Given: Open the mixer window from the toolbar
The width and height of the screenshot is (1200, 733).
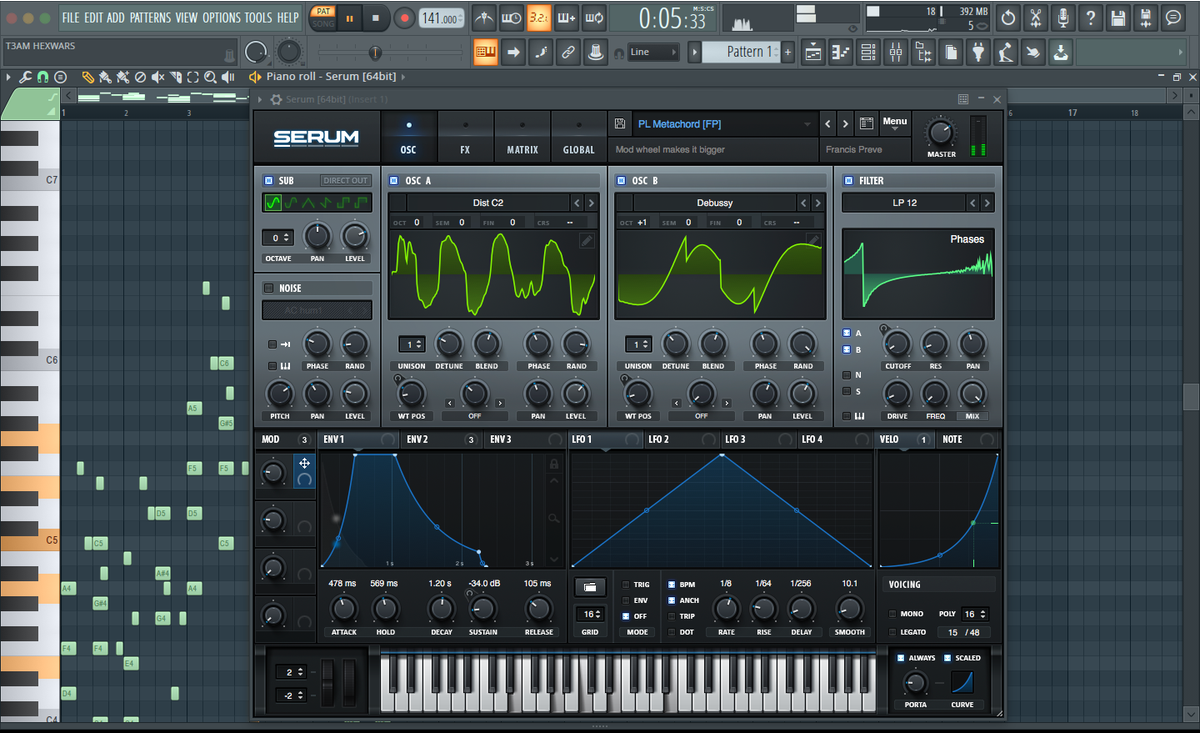Looking at the screenshot, I should click(x=896, y=52).
